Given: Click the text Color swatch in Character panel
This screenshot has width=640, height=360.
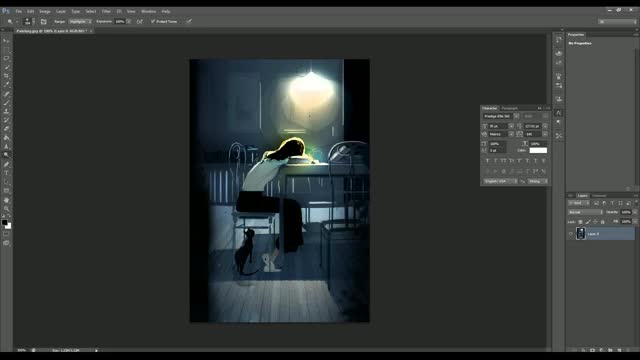Looking at the screenshot, I should coord(538,150).
